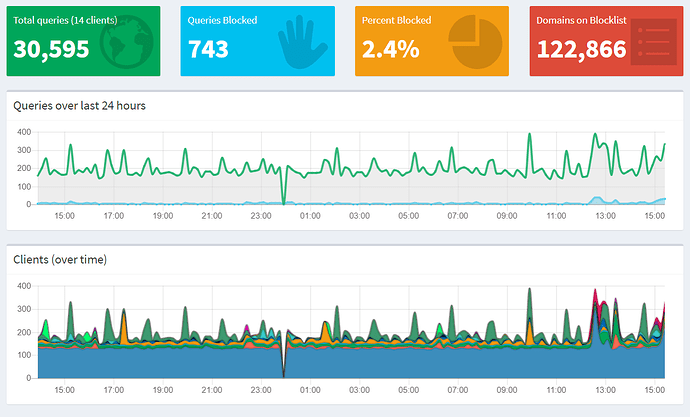
Task: Select the 2.4% percent blocked value
Action: 390,49
